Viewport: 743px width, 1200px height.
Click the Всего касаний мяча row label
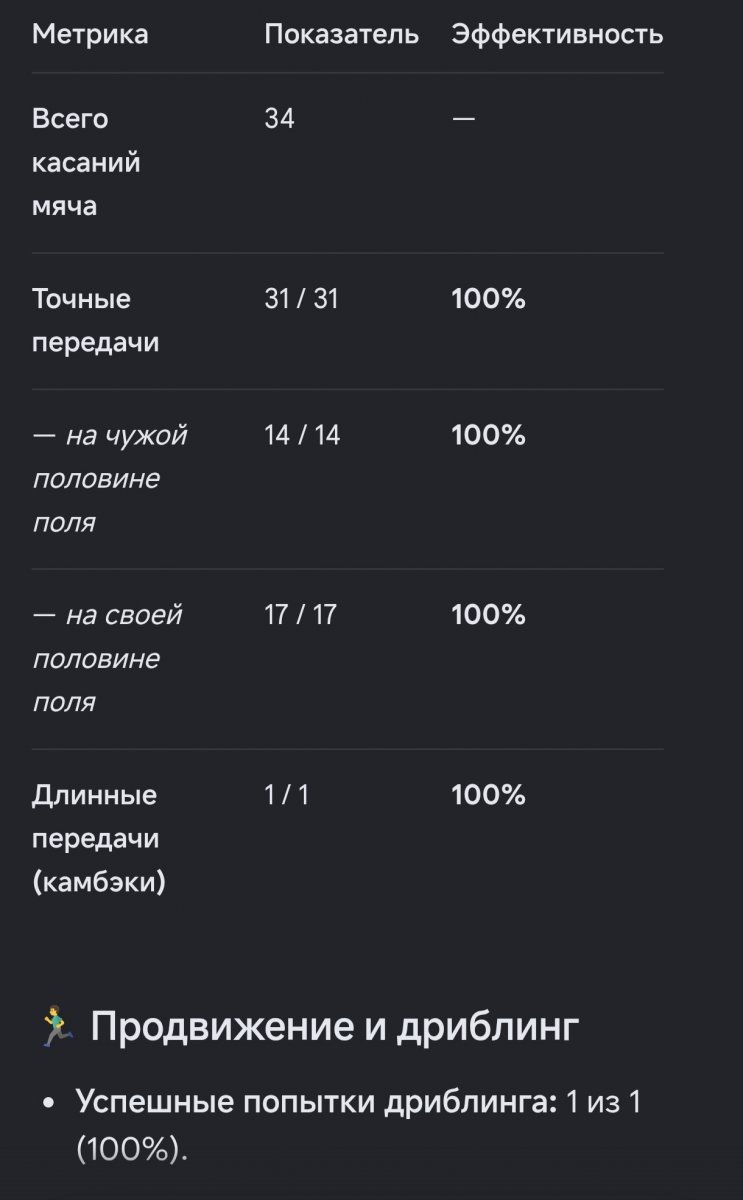click(86, 163)
